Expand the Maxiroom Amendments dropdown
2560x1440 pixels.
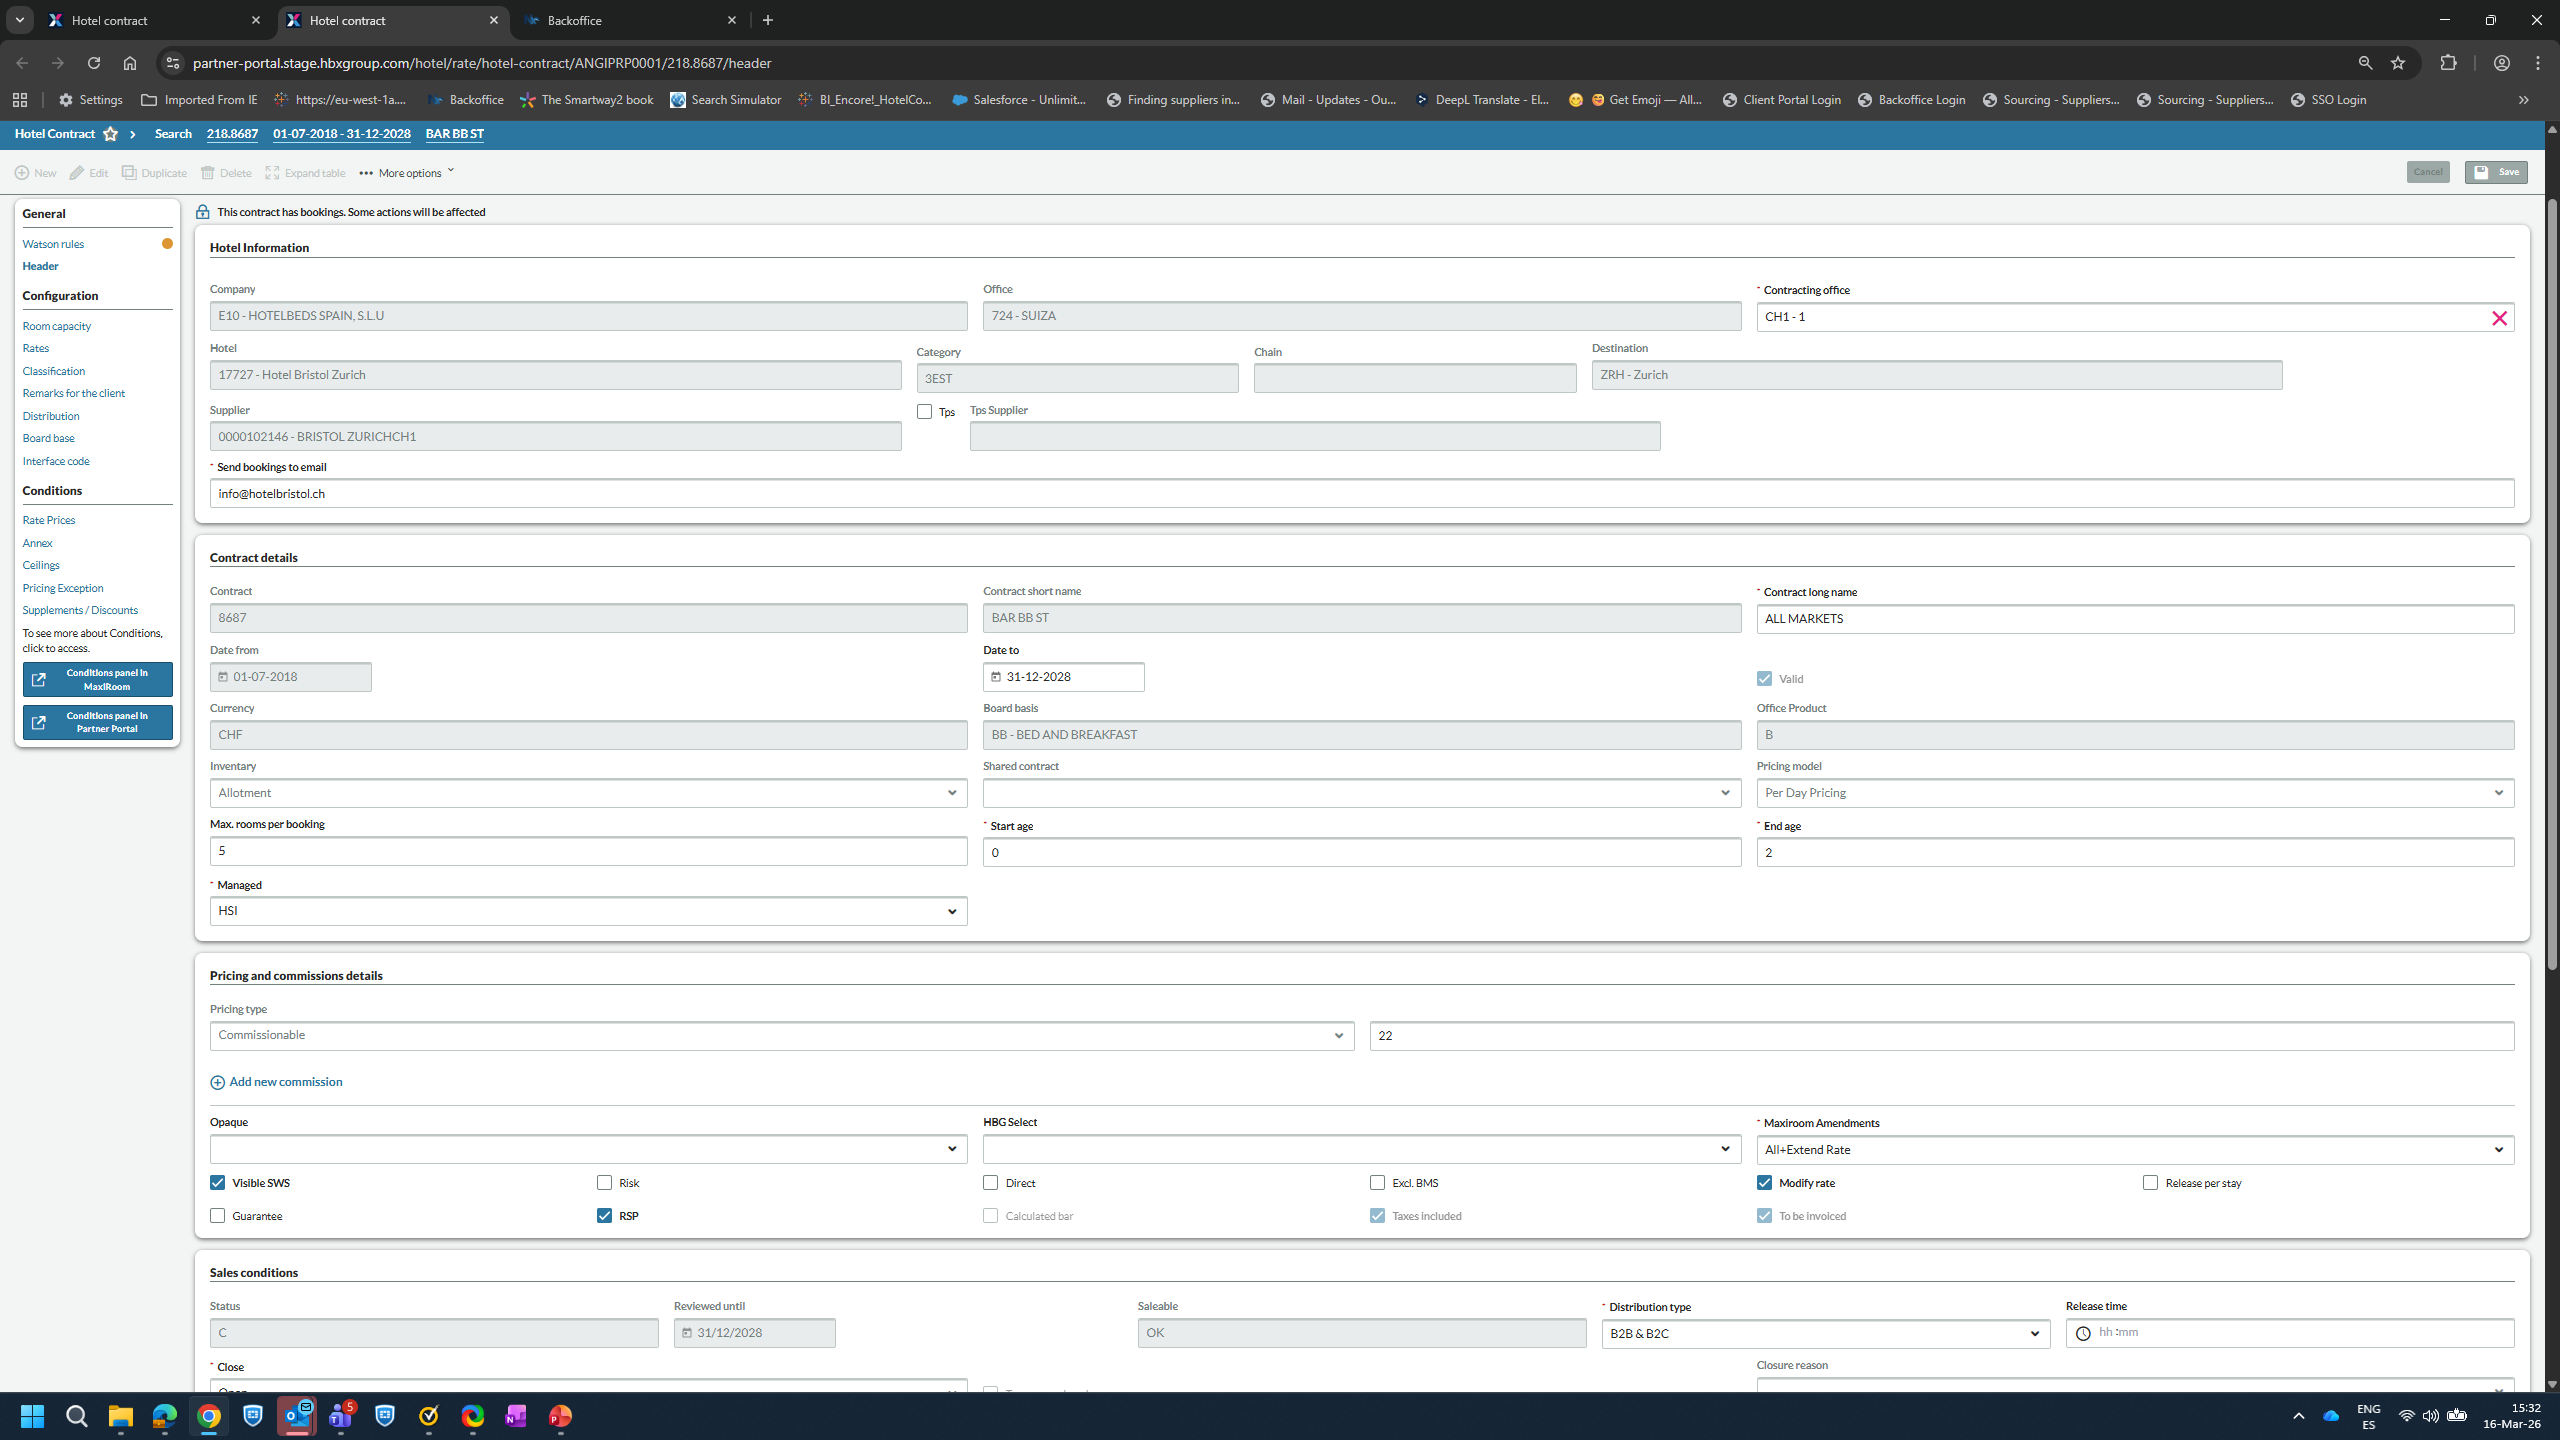click(x=2135, y=1150)
